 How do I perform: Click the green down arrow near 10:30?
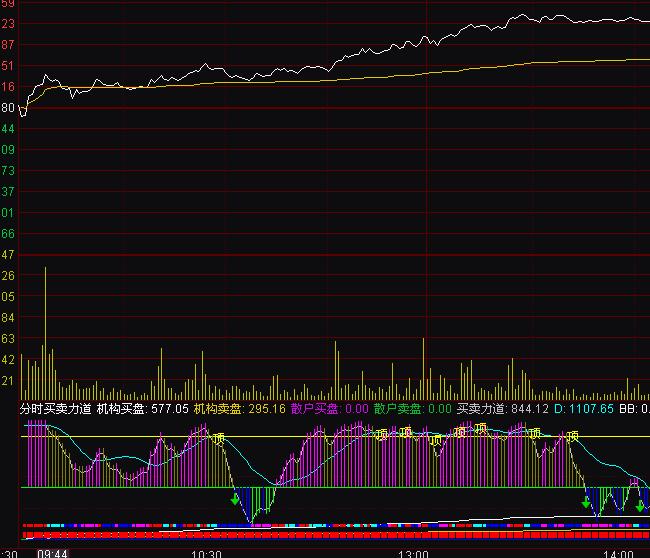pos(236,499)
